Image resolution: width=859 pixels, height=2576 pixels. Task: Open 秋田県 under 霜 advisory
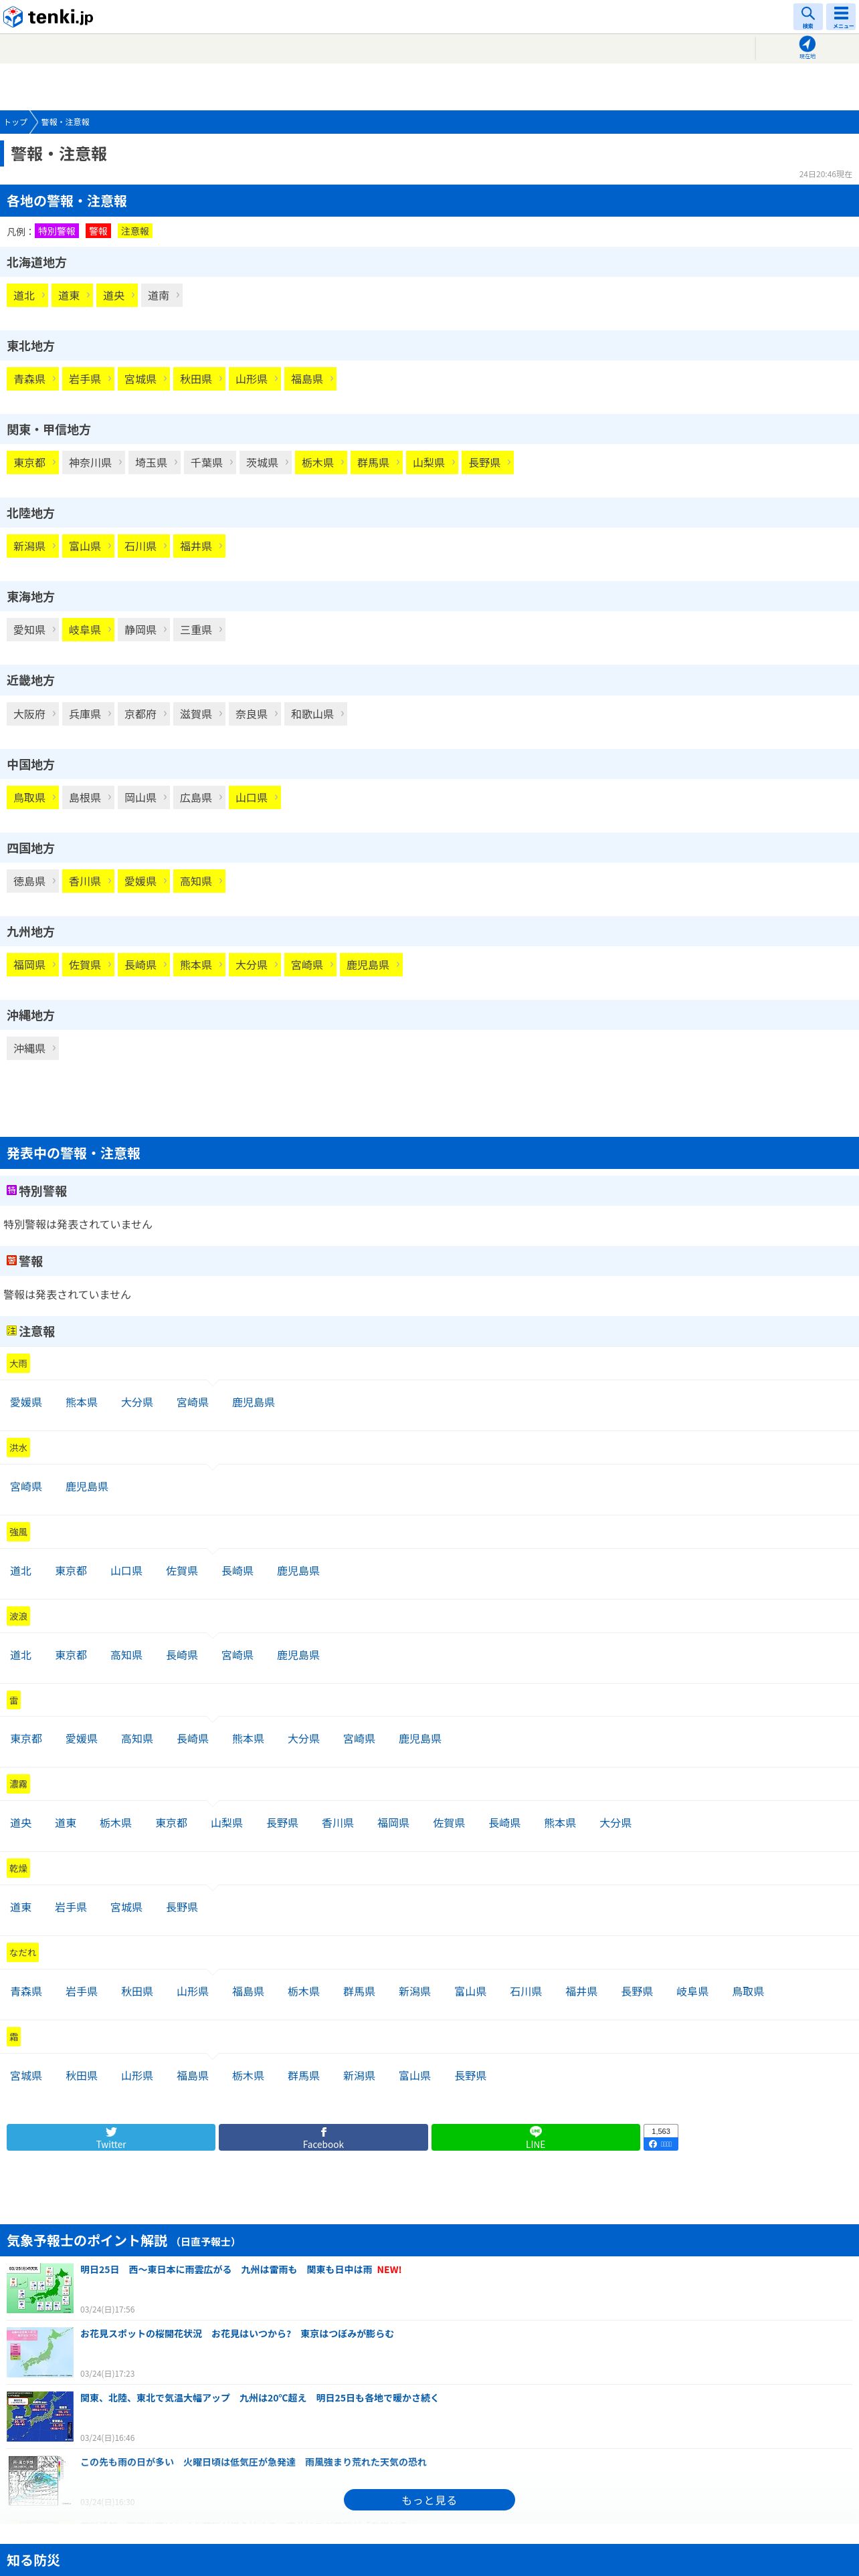[82, 2075]
